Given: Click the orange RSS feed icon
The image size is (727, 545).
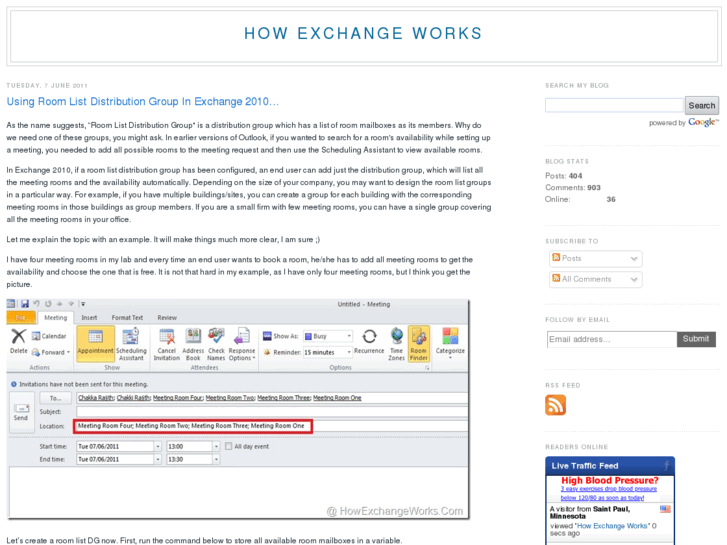Looking at the screenshot, I should pos(555,405).
